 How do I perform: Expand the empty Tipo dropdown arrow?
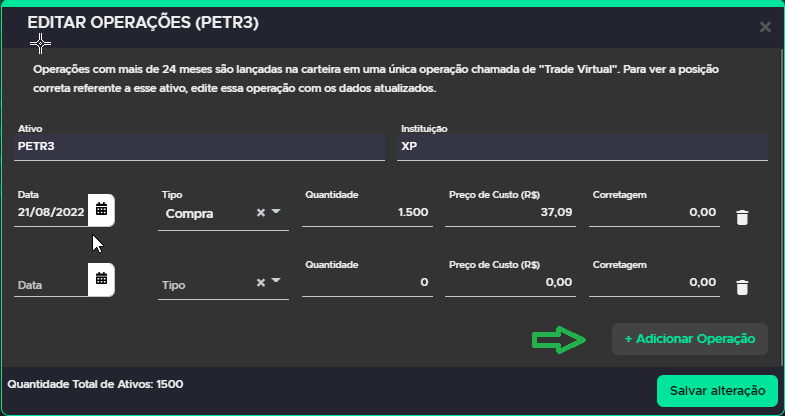pyautogui.click(x=276, y=281)
